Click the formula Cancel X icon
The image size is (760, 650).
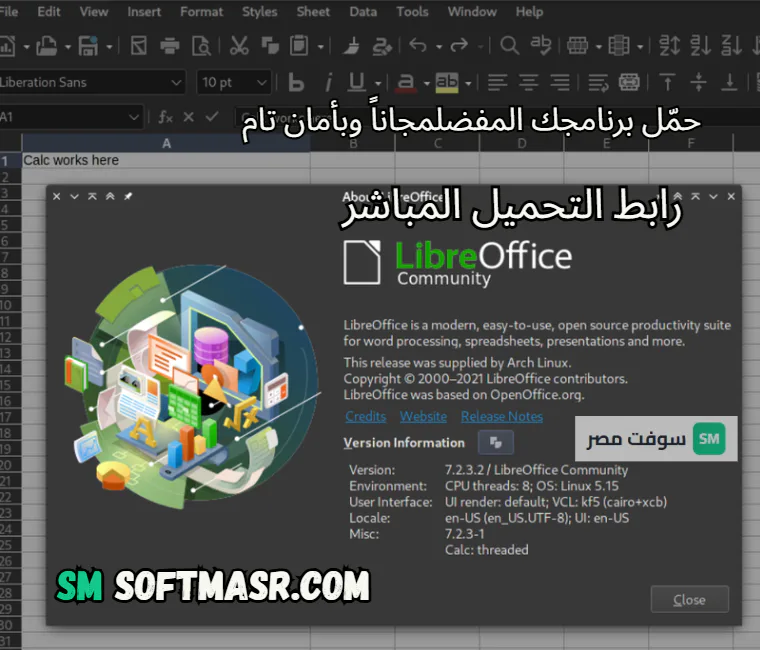pyautogui.click(x=189, y=117)
